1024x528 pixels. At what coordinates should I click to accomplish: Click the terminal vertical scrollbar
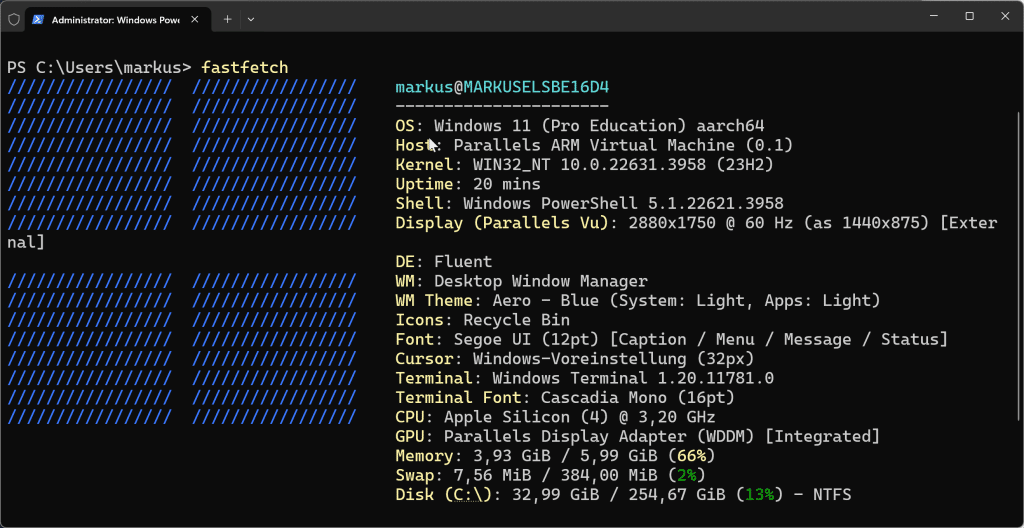(x=1020, y=265)
